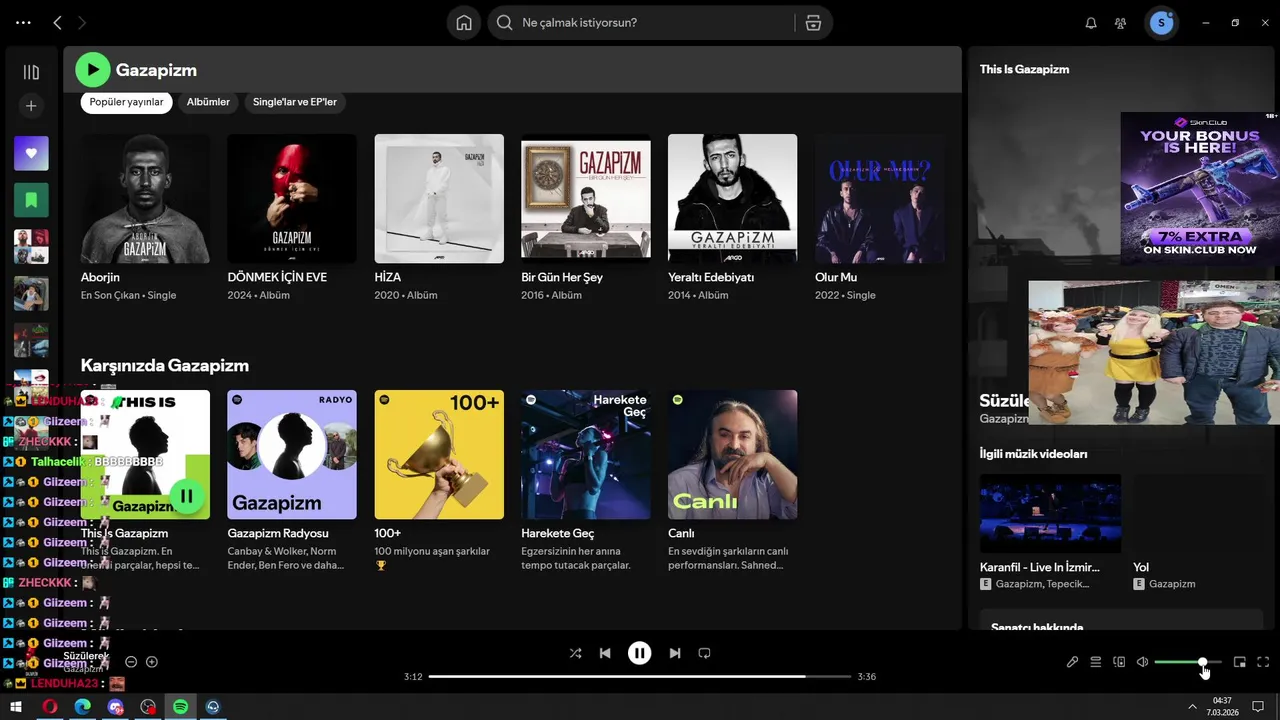This screenshot has height=720, width=1280.
Task: Open the 100+ playlist cover
Action: 439,455
